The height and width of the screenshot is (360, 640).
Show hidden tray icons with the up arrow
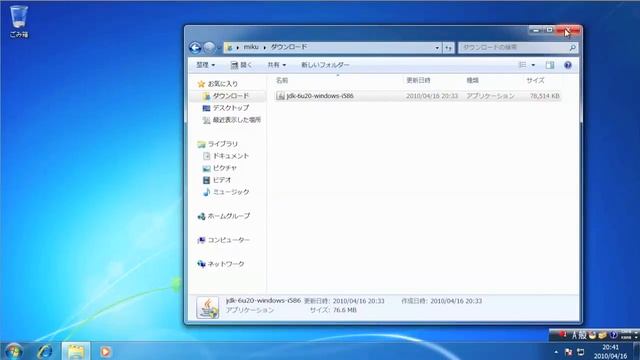click(x=556, y=352)
